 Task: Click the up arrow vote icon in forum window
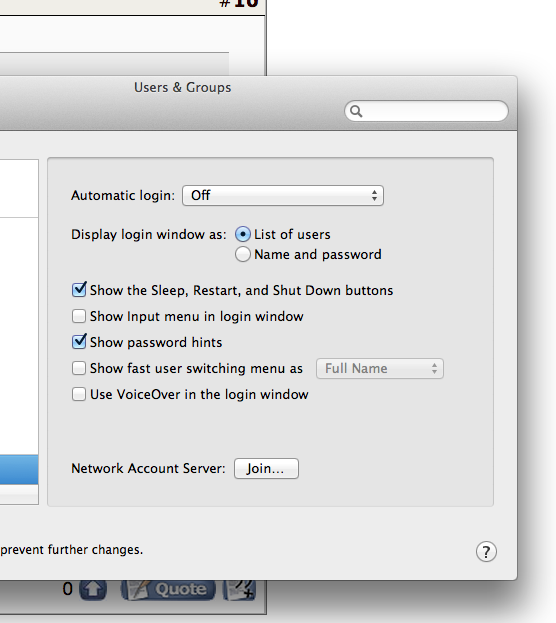tap(93, 590)
